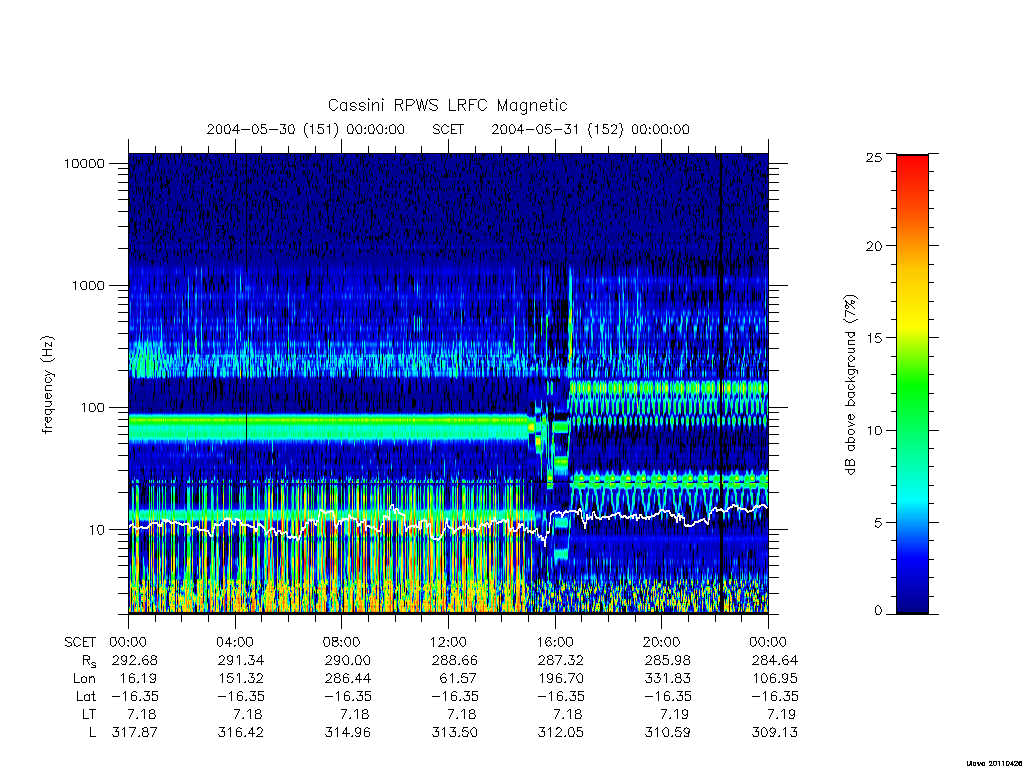
Task: Select the 10000 Hz frequency axis label
Action: (x=84, y=163)
